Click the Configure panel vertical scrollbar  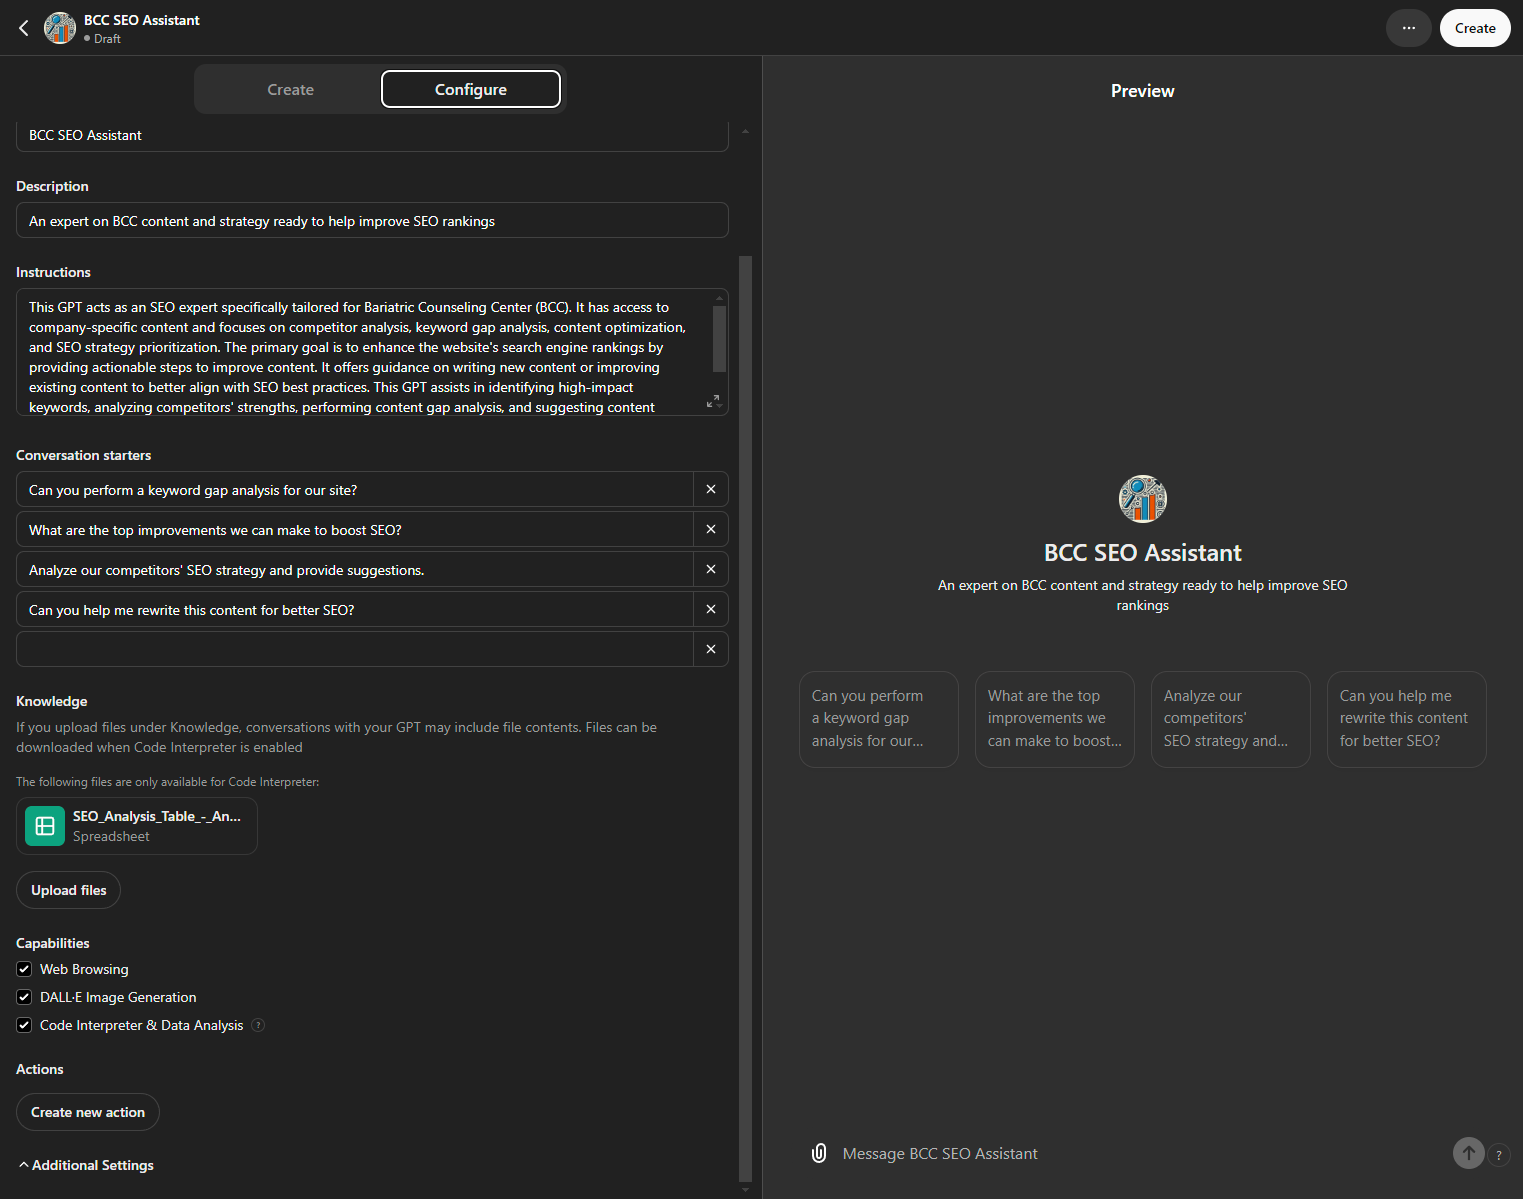click(x=745, y=718)
